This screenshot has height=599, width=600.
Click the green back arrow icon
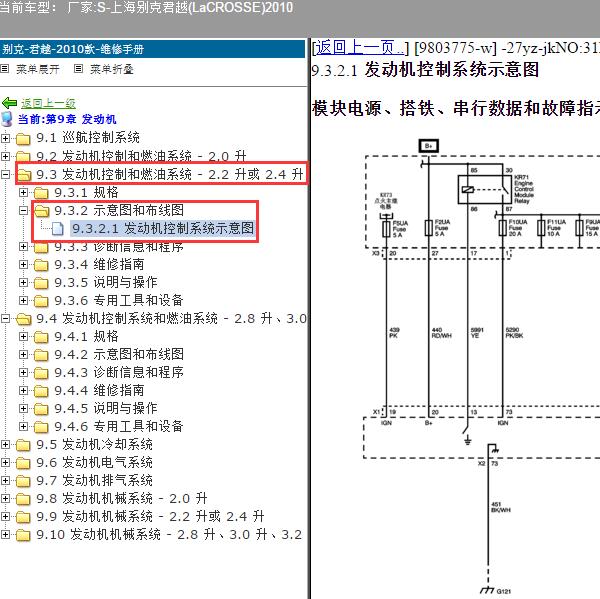(9, 103)
